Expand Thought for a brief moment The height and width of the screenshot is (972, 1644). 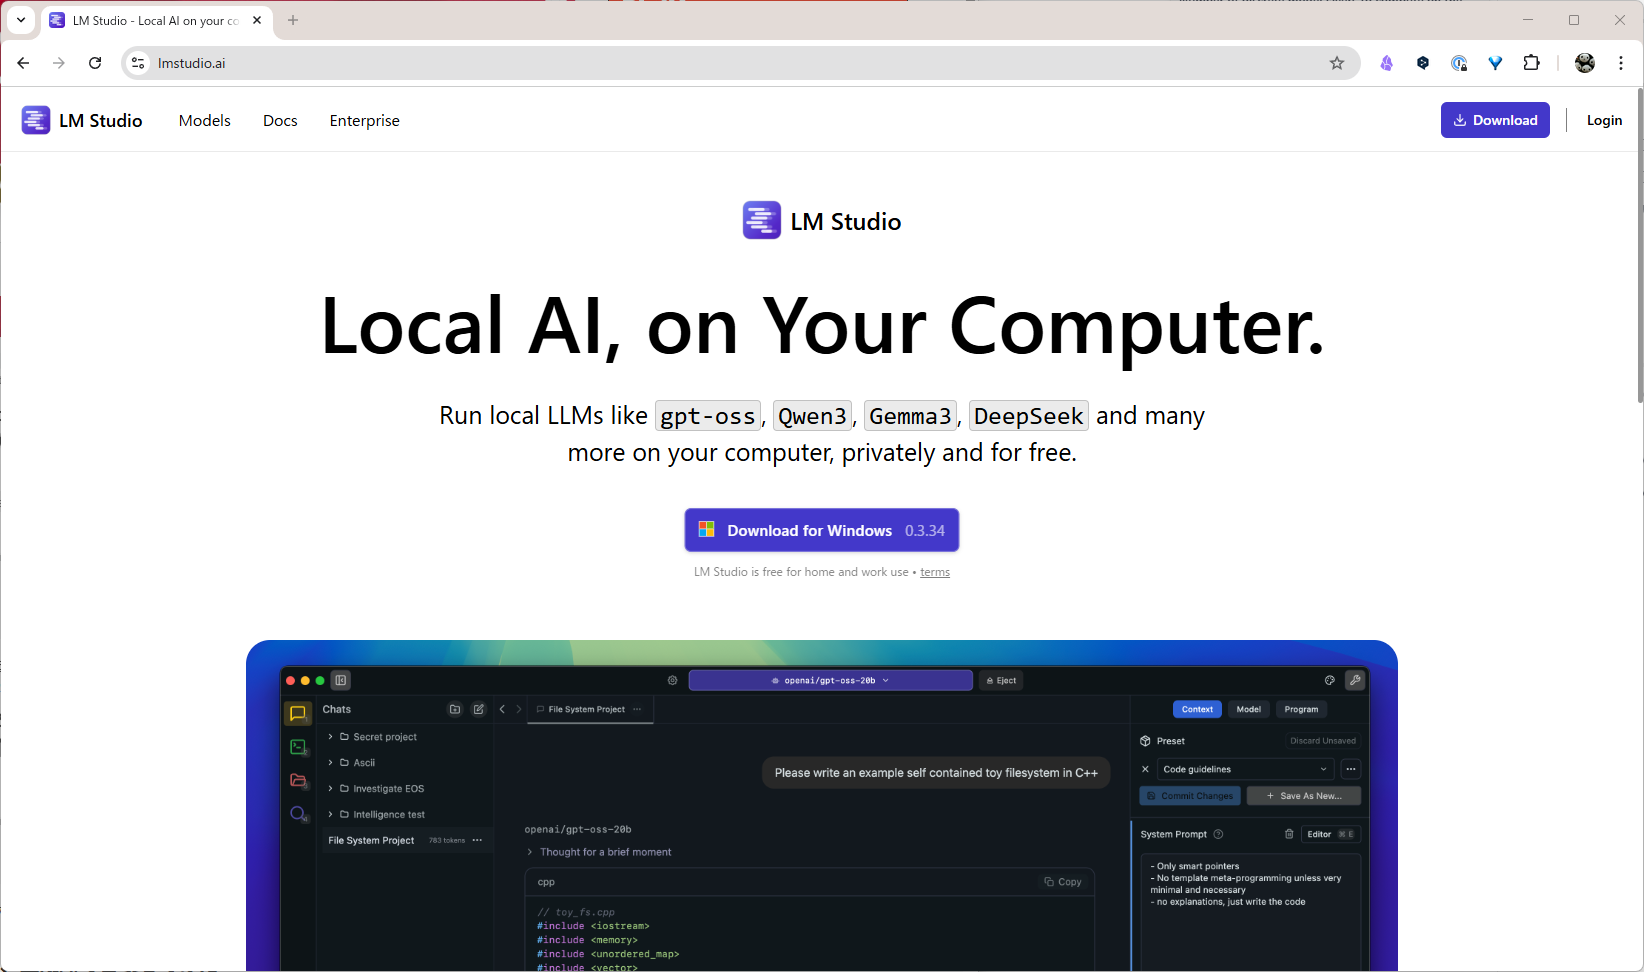point(600,852)
